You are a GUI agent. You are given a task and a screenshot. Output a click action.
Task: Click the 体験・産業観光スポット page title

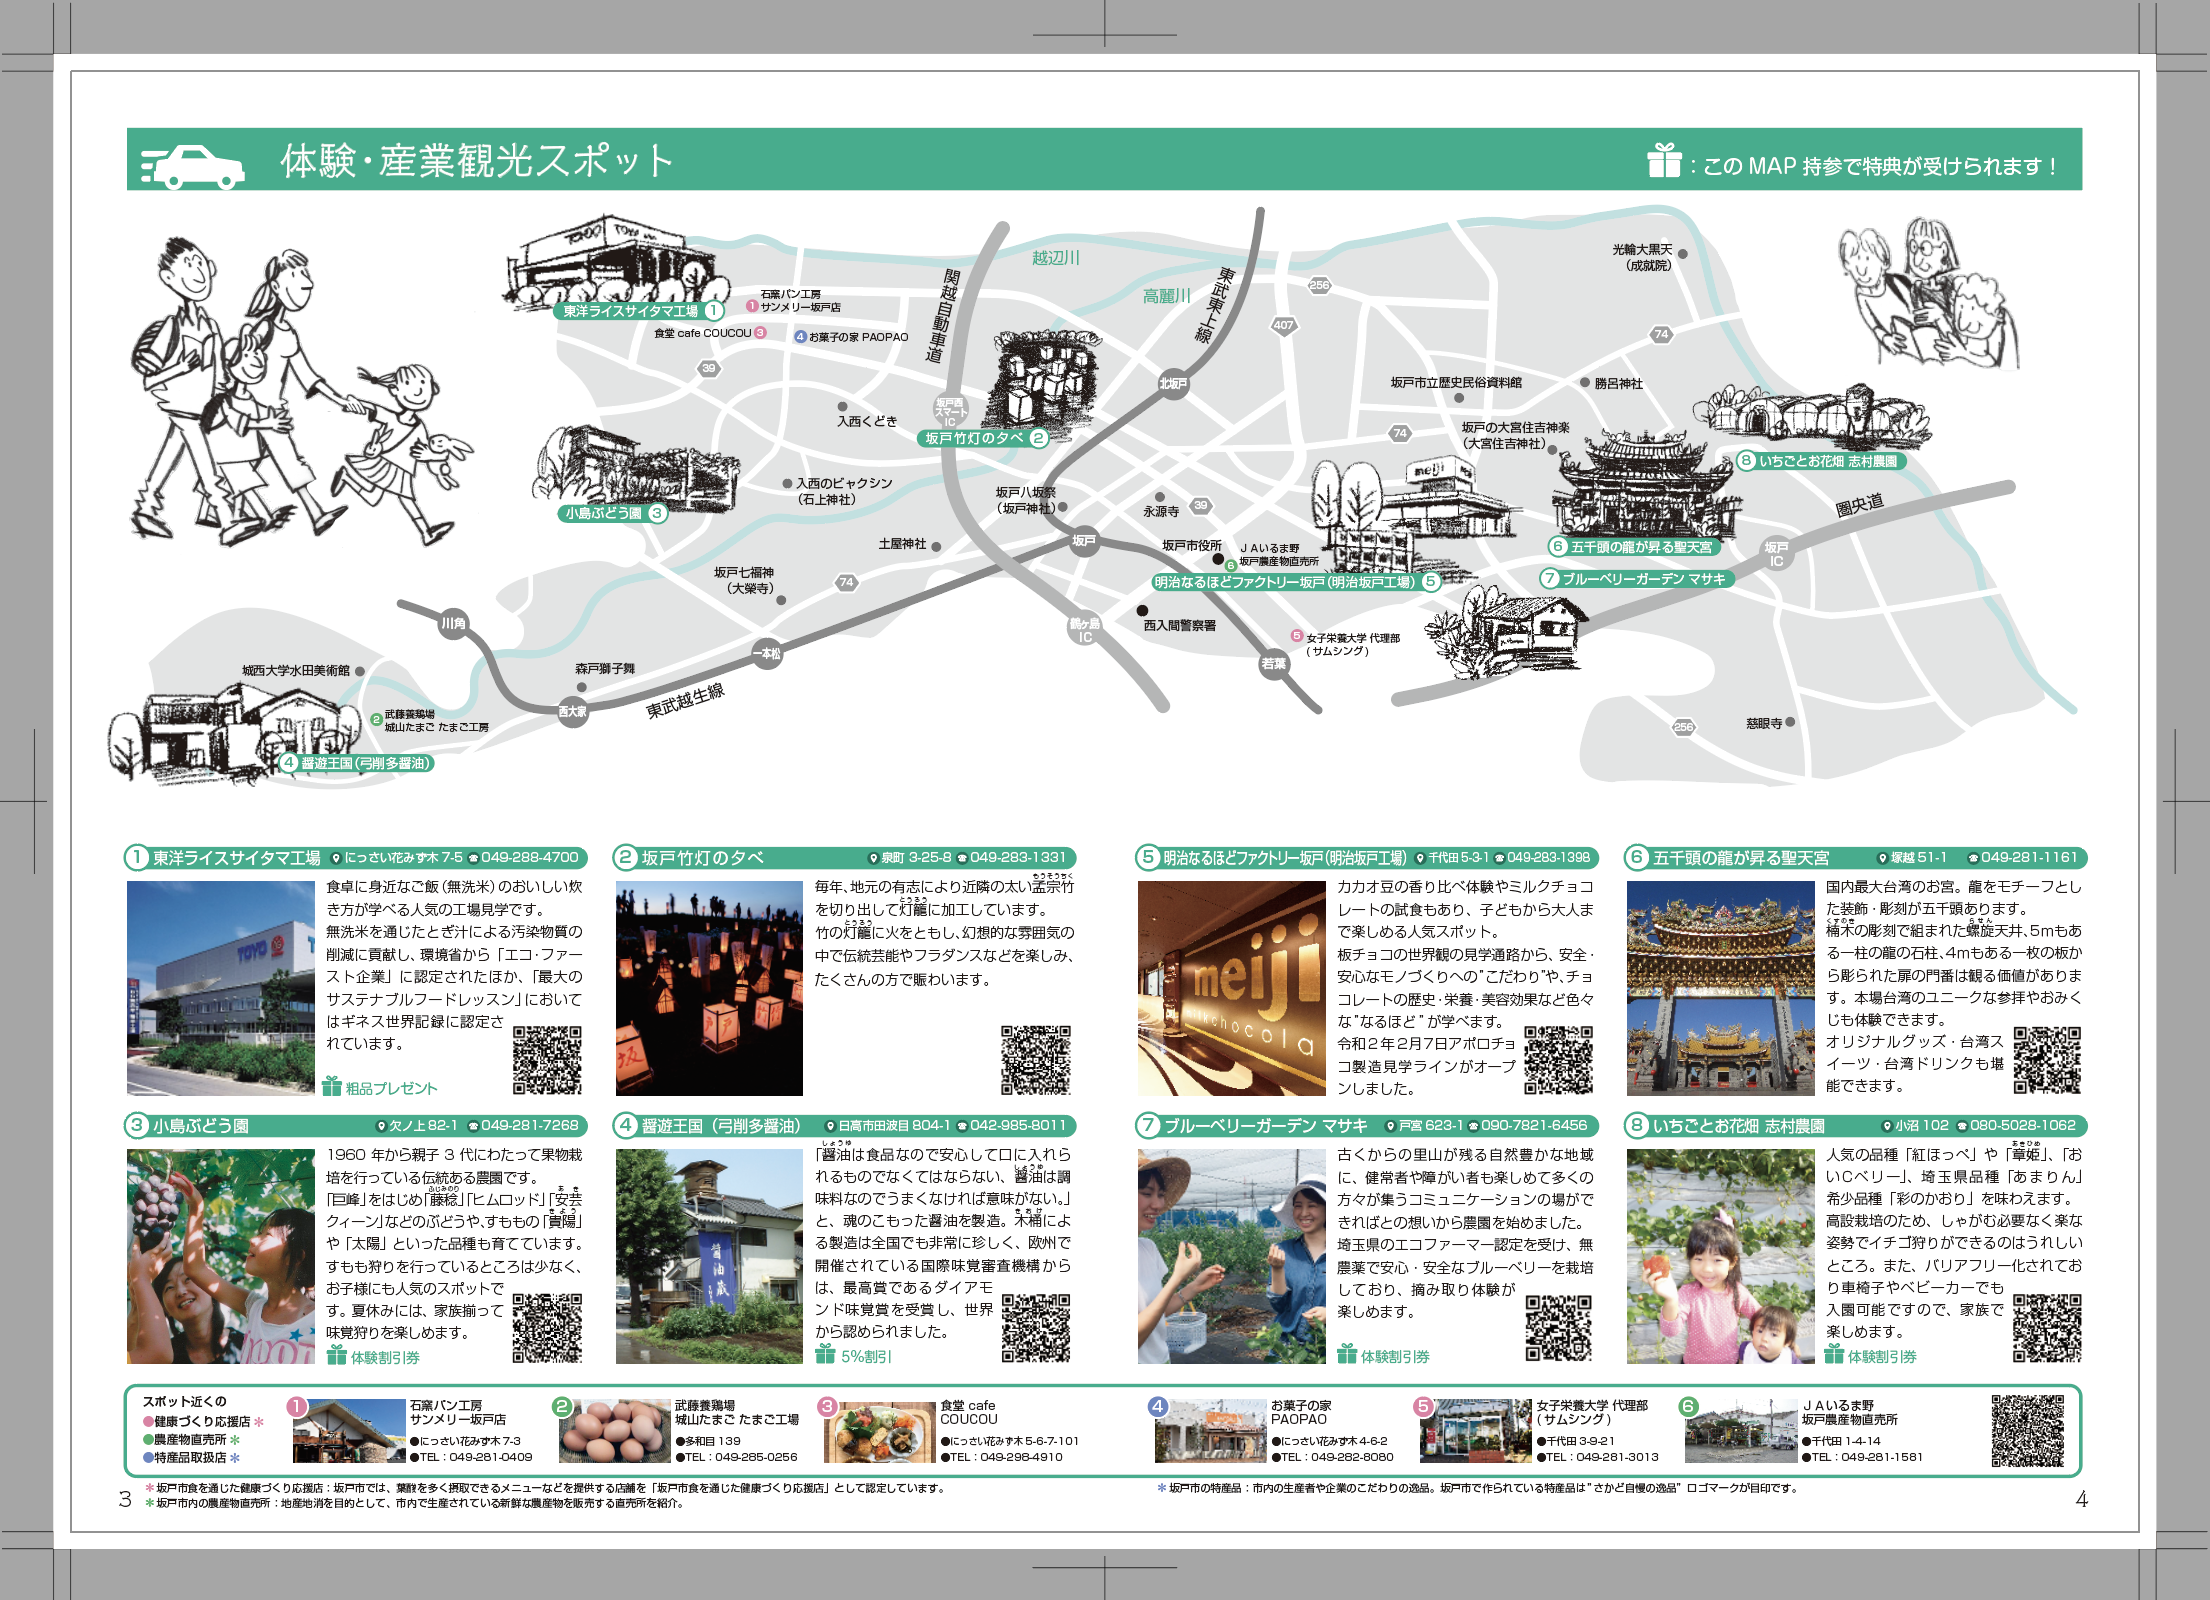tap(477, 160)
